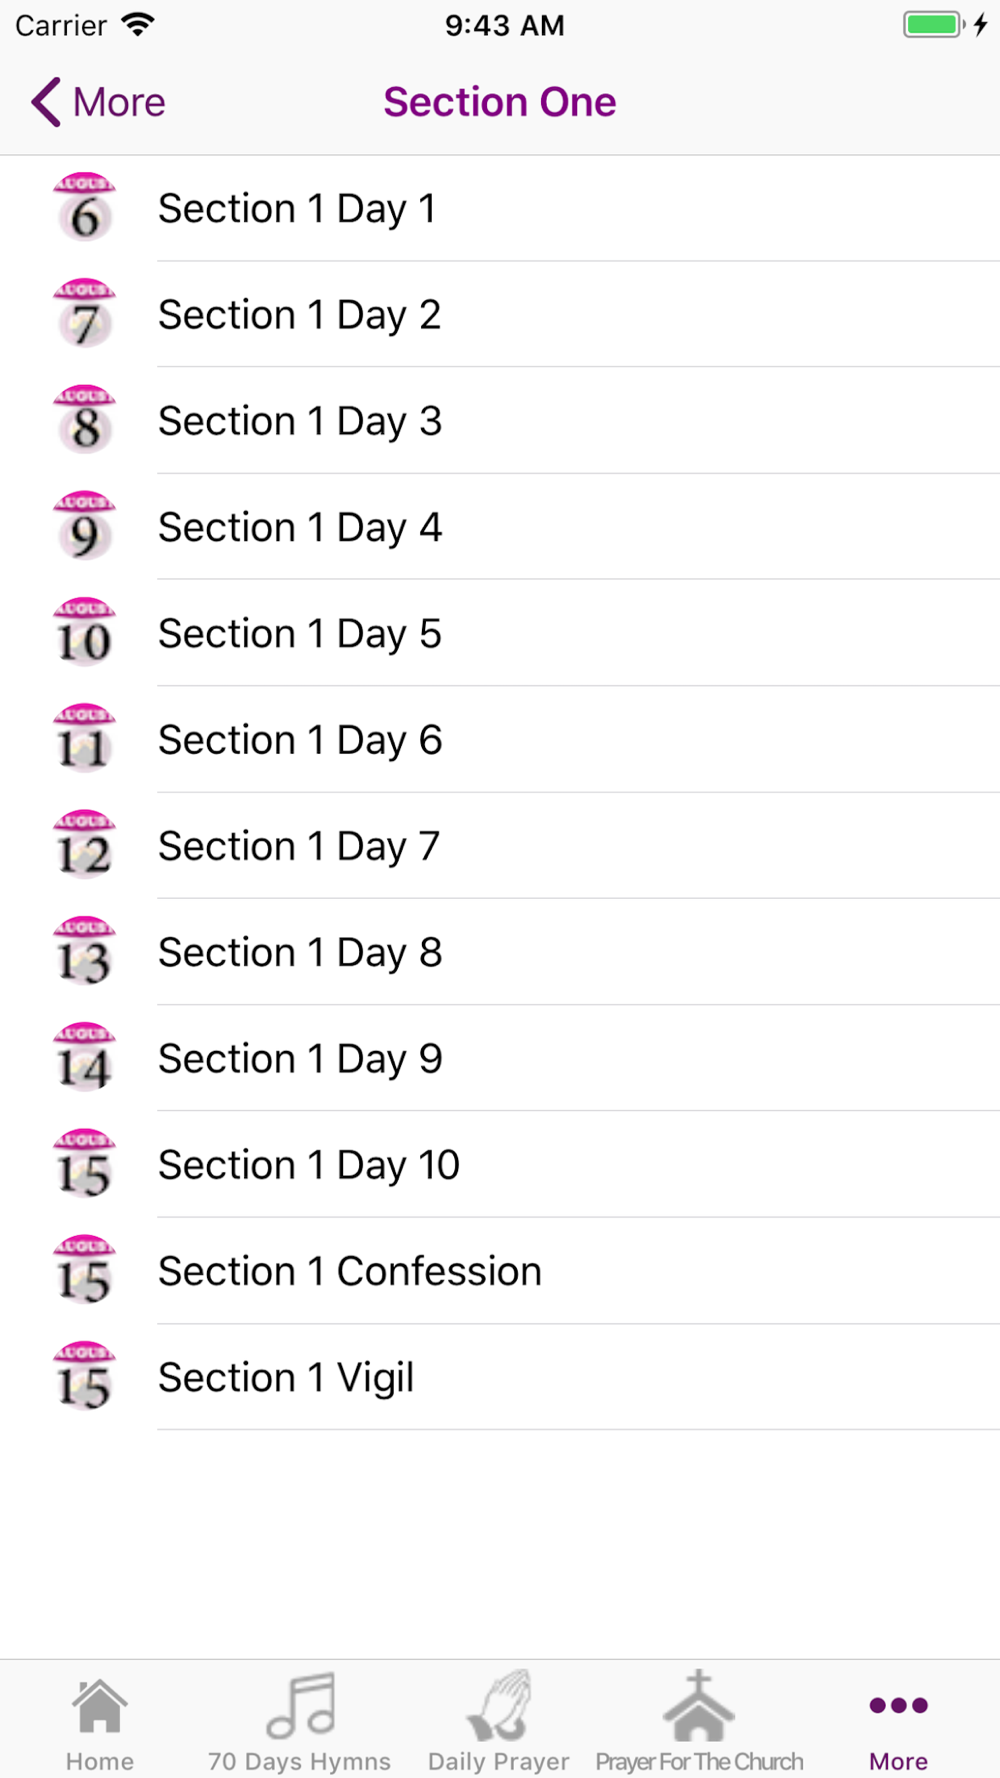Tap the battery indicator in status bar
Viewport: 1000px width, 1778px height.
[934, 24]
